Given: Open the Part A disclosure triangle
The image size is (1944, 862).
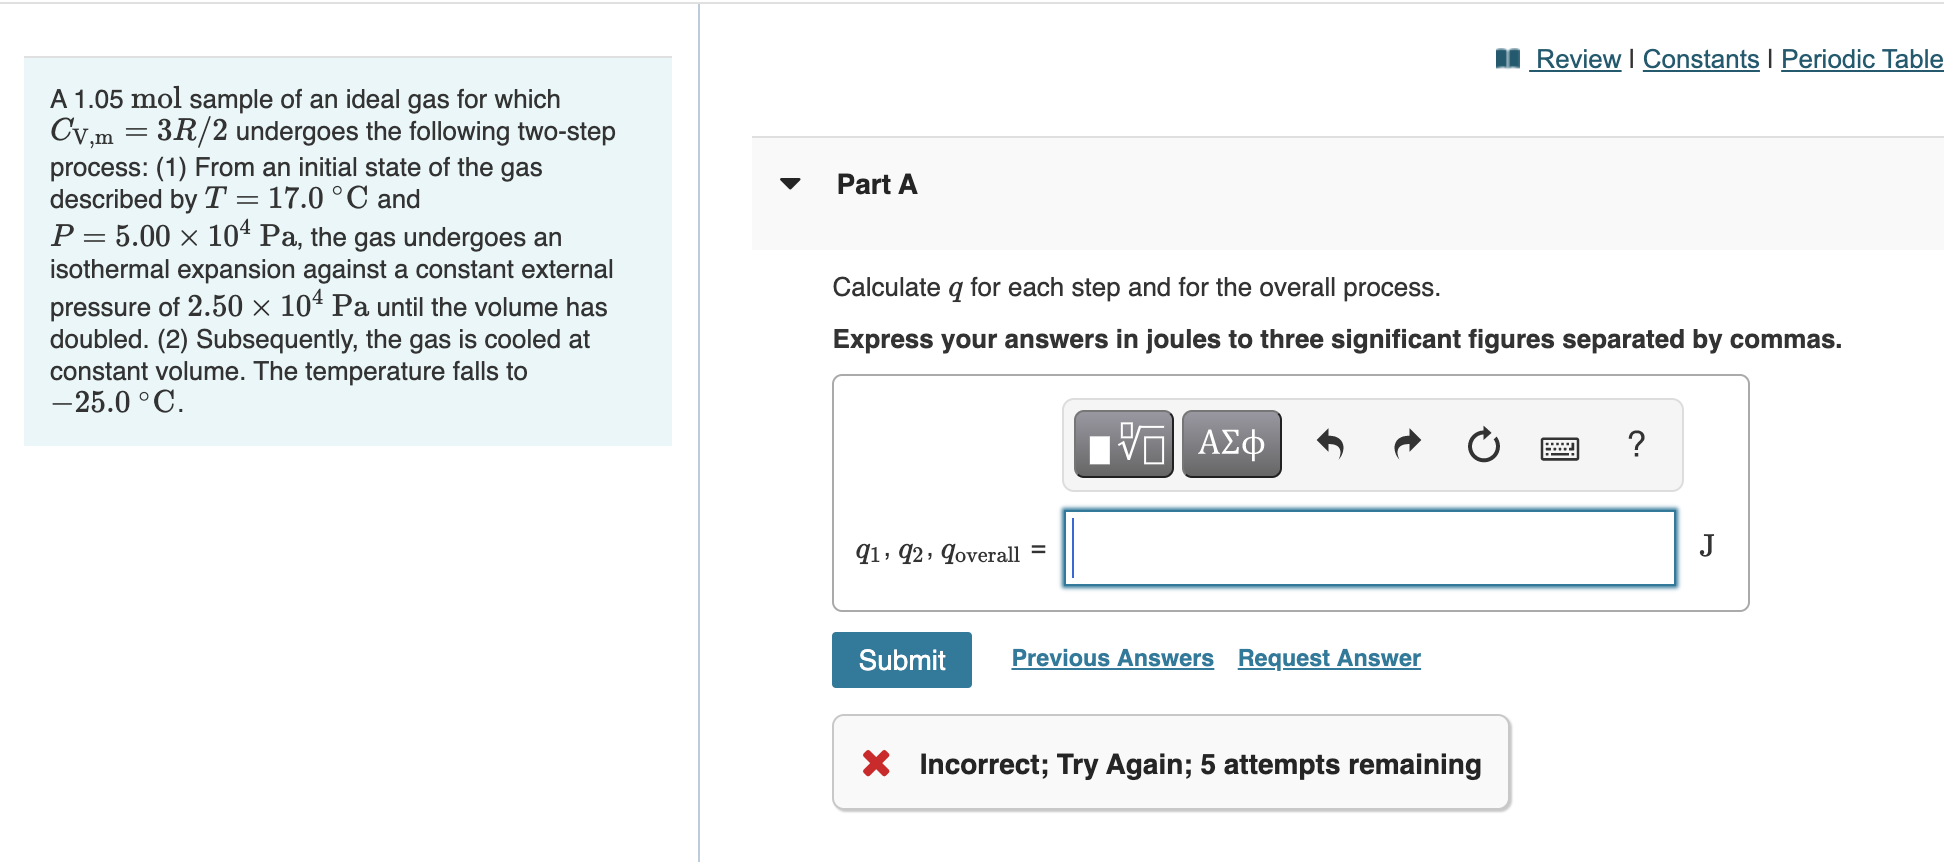Looking at the screenshot, I should pyautogui.click(x=790, y=184).
